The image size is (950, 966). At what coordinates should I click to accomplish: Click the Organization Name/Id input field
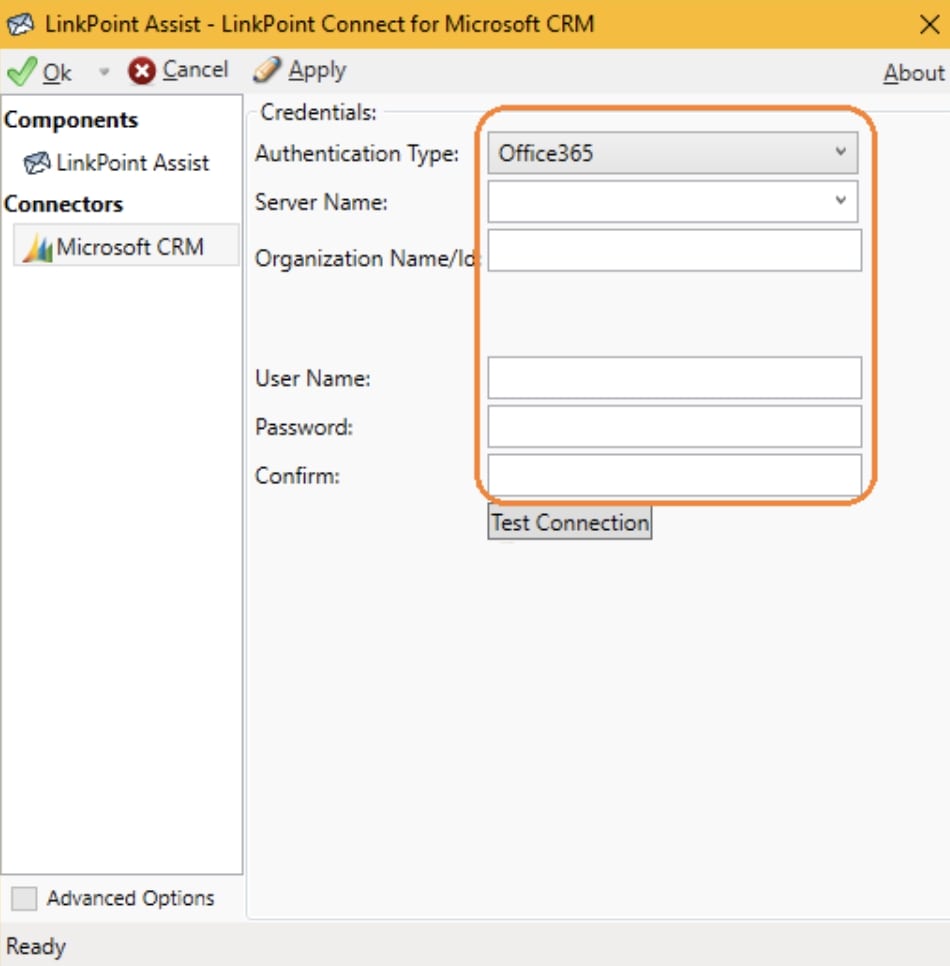click(x=675, y=250)
